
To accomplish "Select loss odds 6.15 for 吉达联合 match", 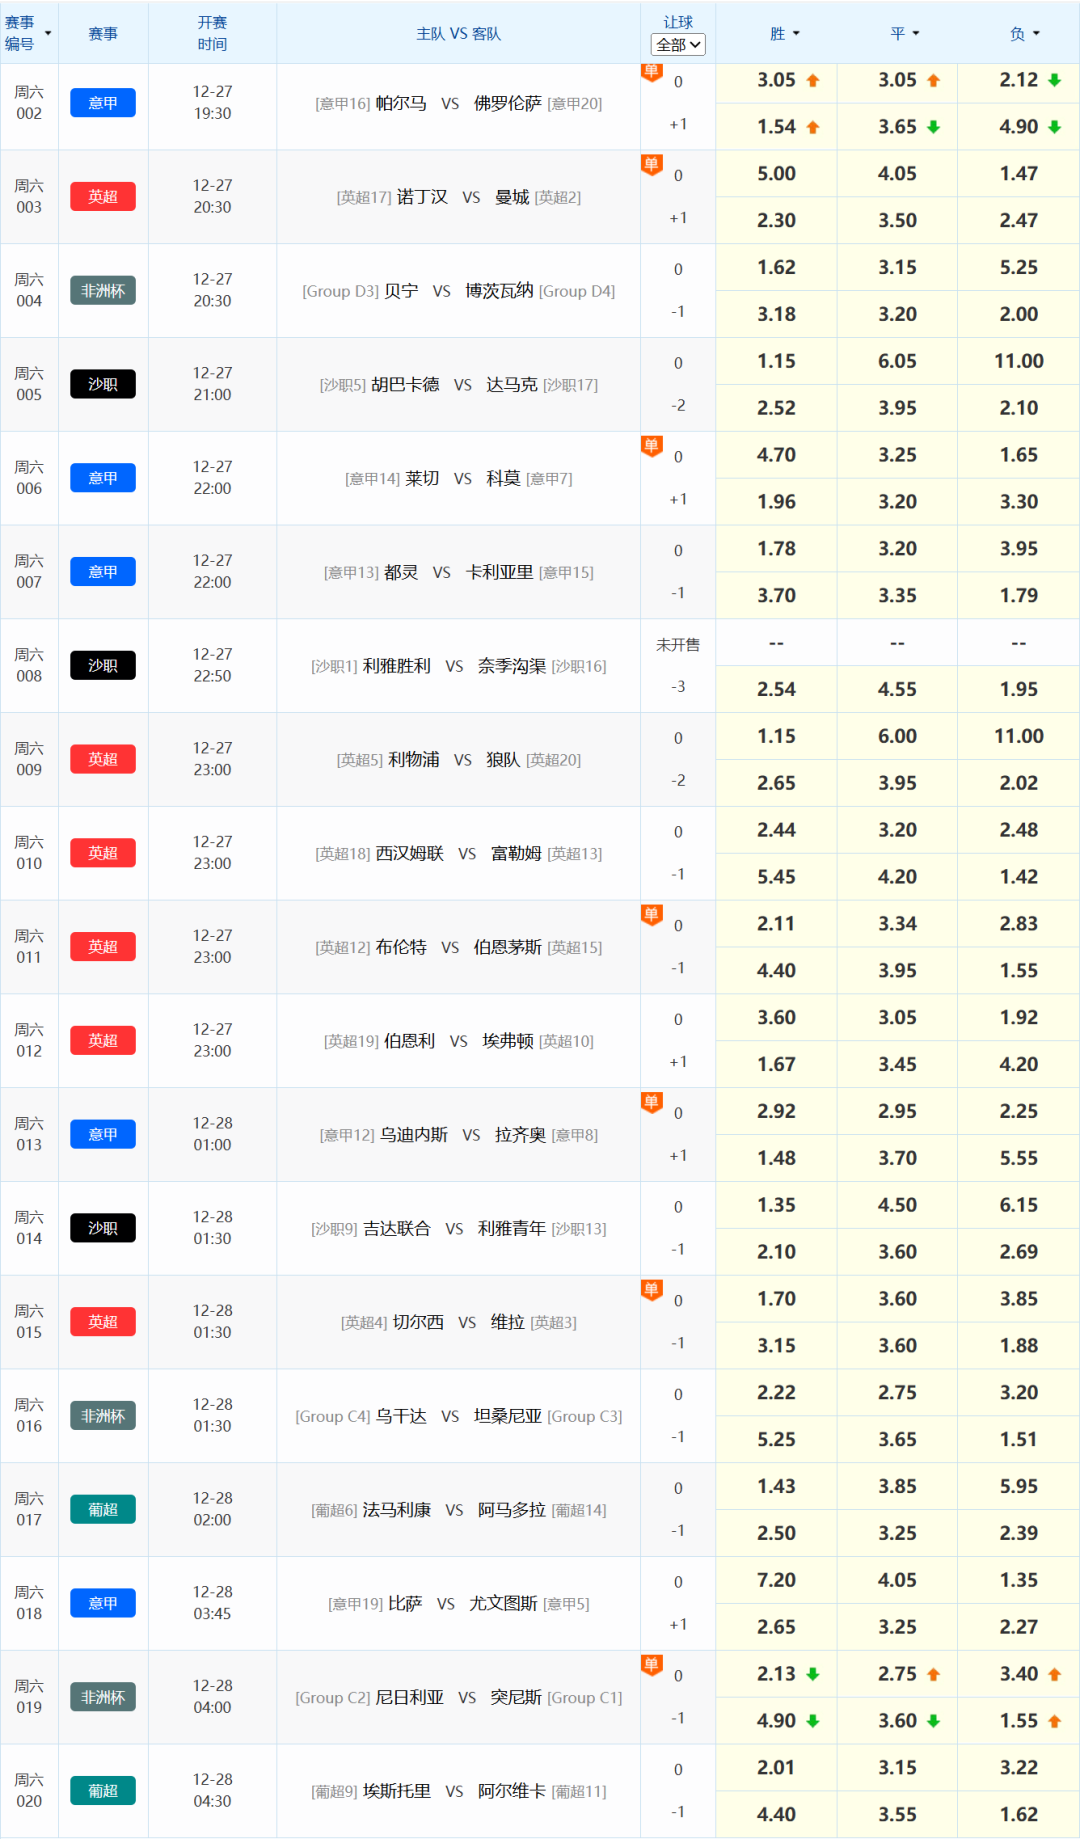I will pos(1018,1205).
